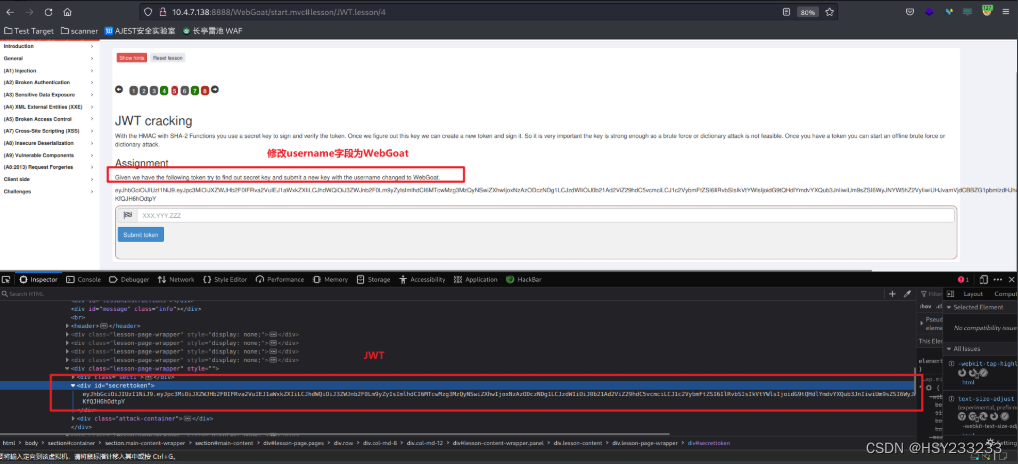Open the Test Target bookmarks folder

click(30, 31)
